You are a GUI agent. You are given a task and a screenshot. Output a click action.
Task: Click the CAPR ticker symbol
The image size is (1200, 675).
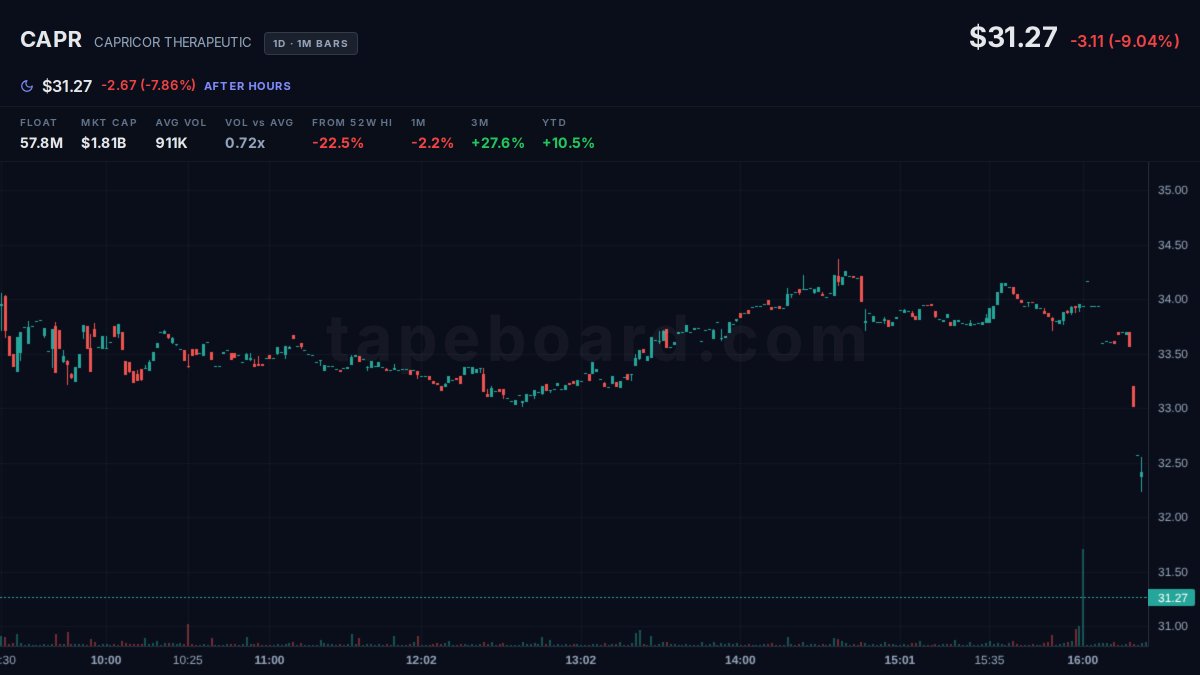point(51,41)
